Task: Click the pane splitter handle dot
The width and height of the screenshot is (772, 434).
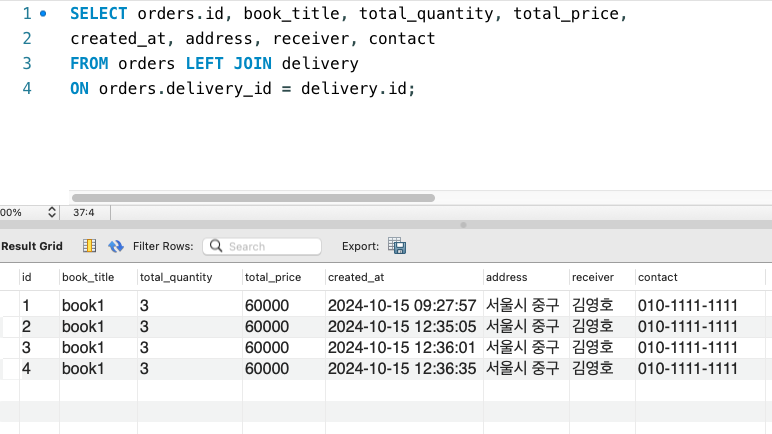Action: (x=463, y=225)
